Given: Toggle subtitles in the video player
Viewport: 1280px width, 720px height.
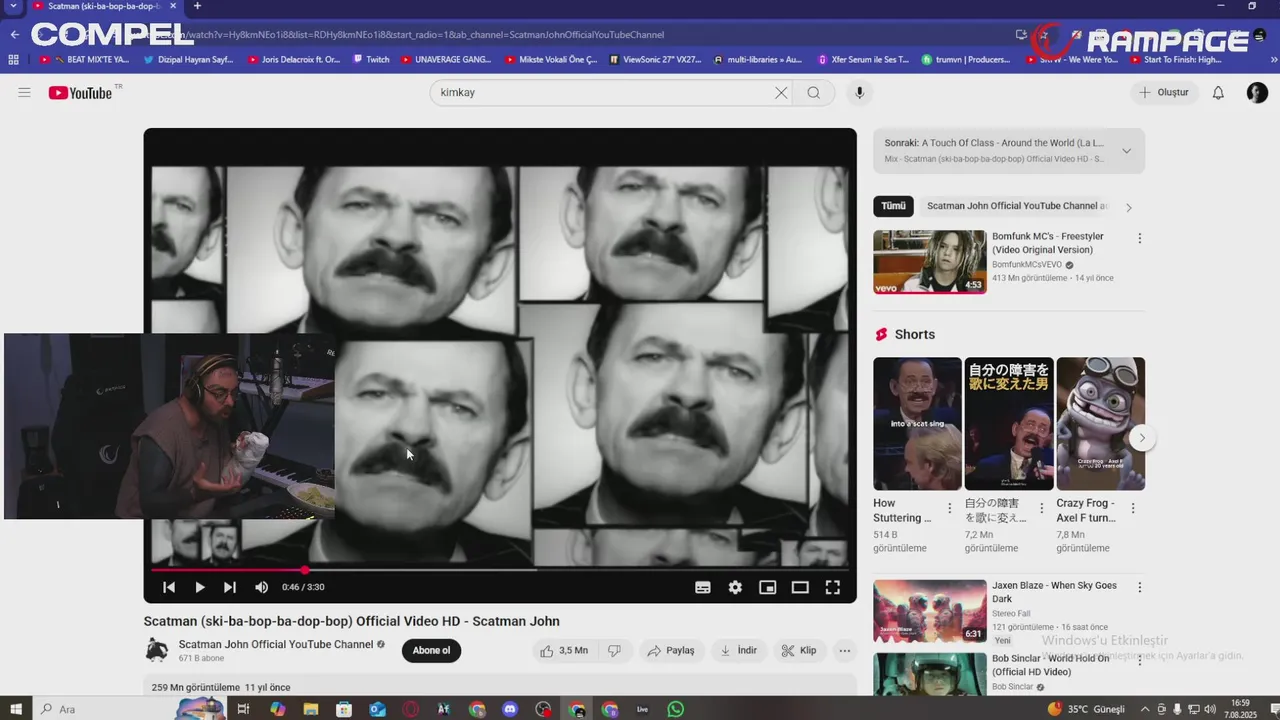Looking at the screenshot, I should coord(703,587).
